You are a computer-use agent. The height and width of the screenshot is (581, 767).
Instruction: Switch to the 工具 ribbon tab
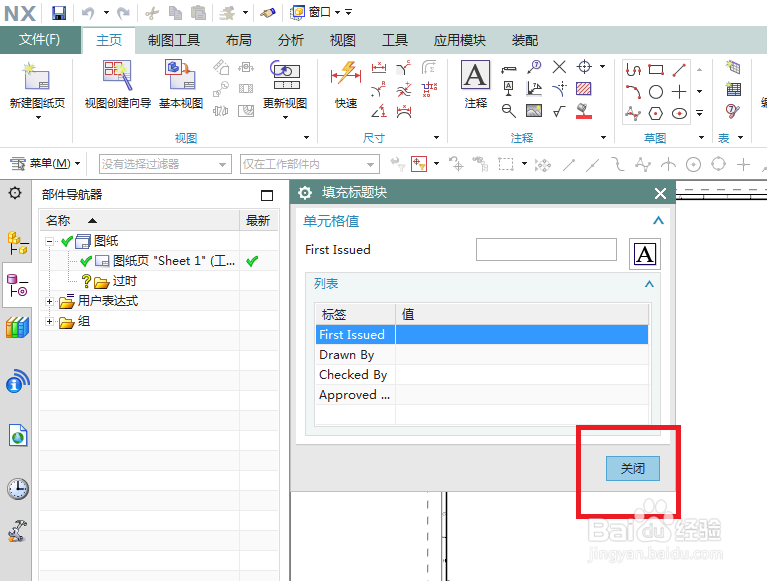(395, 40)
